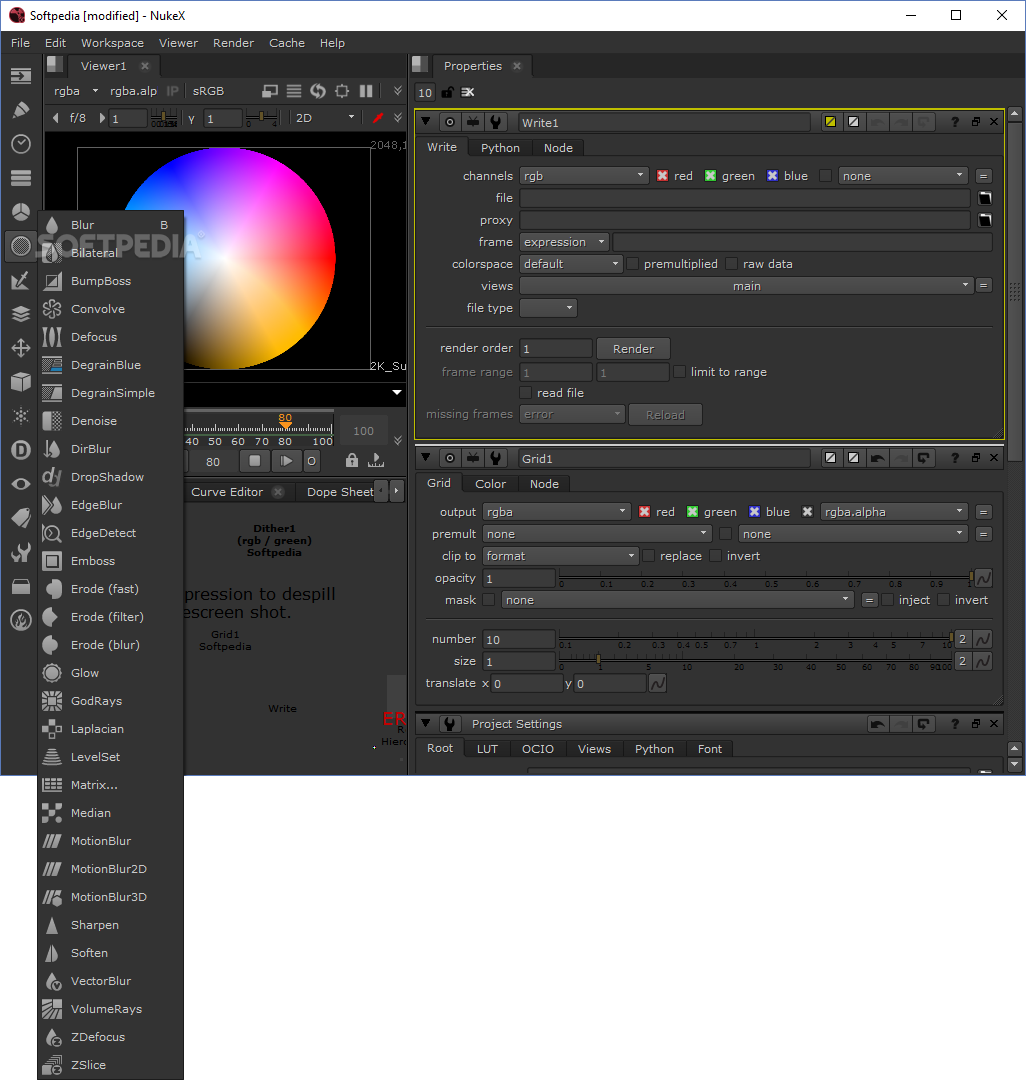The height and width of the screenshot is (1080, 1026).
Task: Enable limit to range checkbox
Action: 680,372
